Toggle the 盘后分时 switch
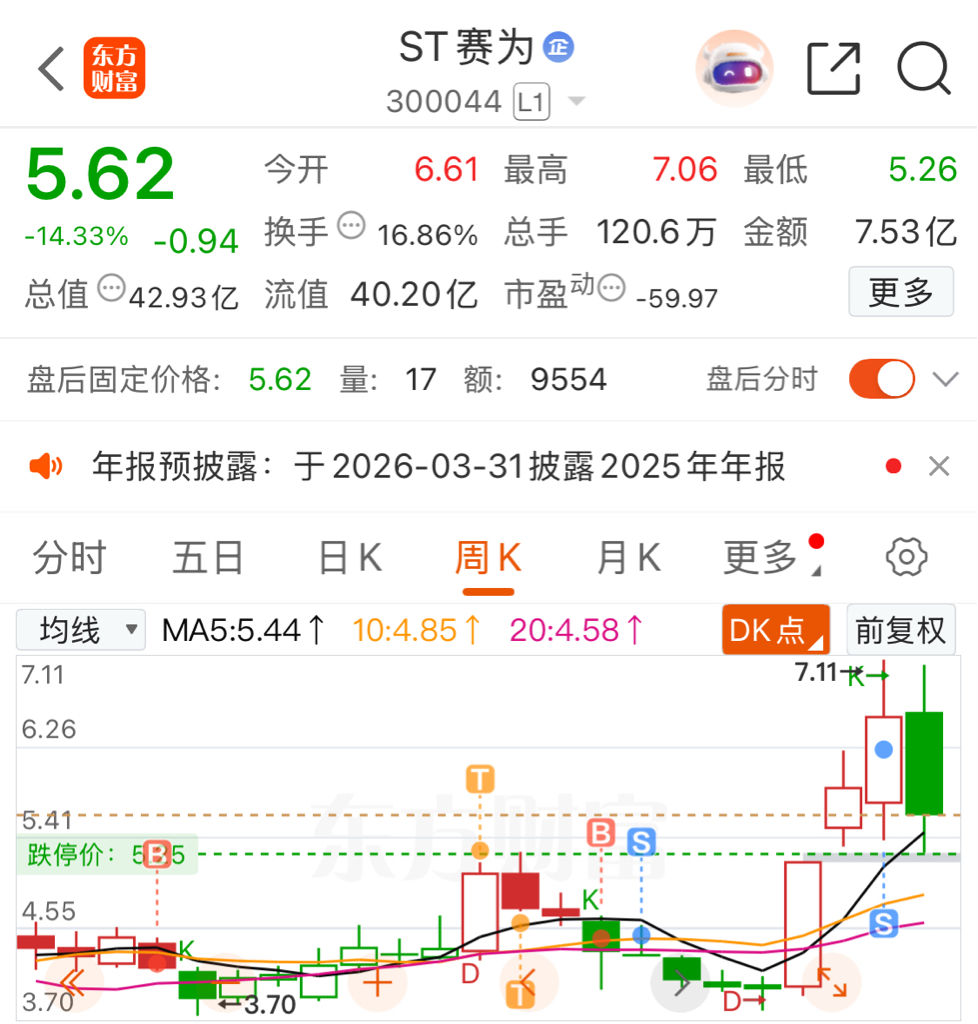Image resolution: width=978 pixels, height=1024 pixels. click(x=881, y=379)
